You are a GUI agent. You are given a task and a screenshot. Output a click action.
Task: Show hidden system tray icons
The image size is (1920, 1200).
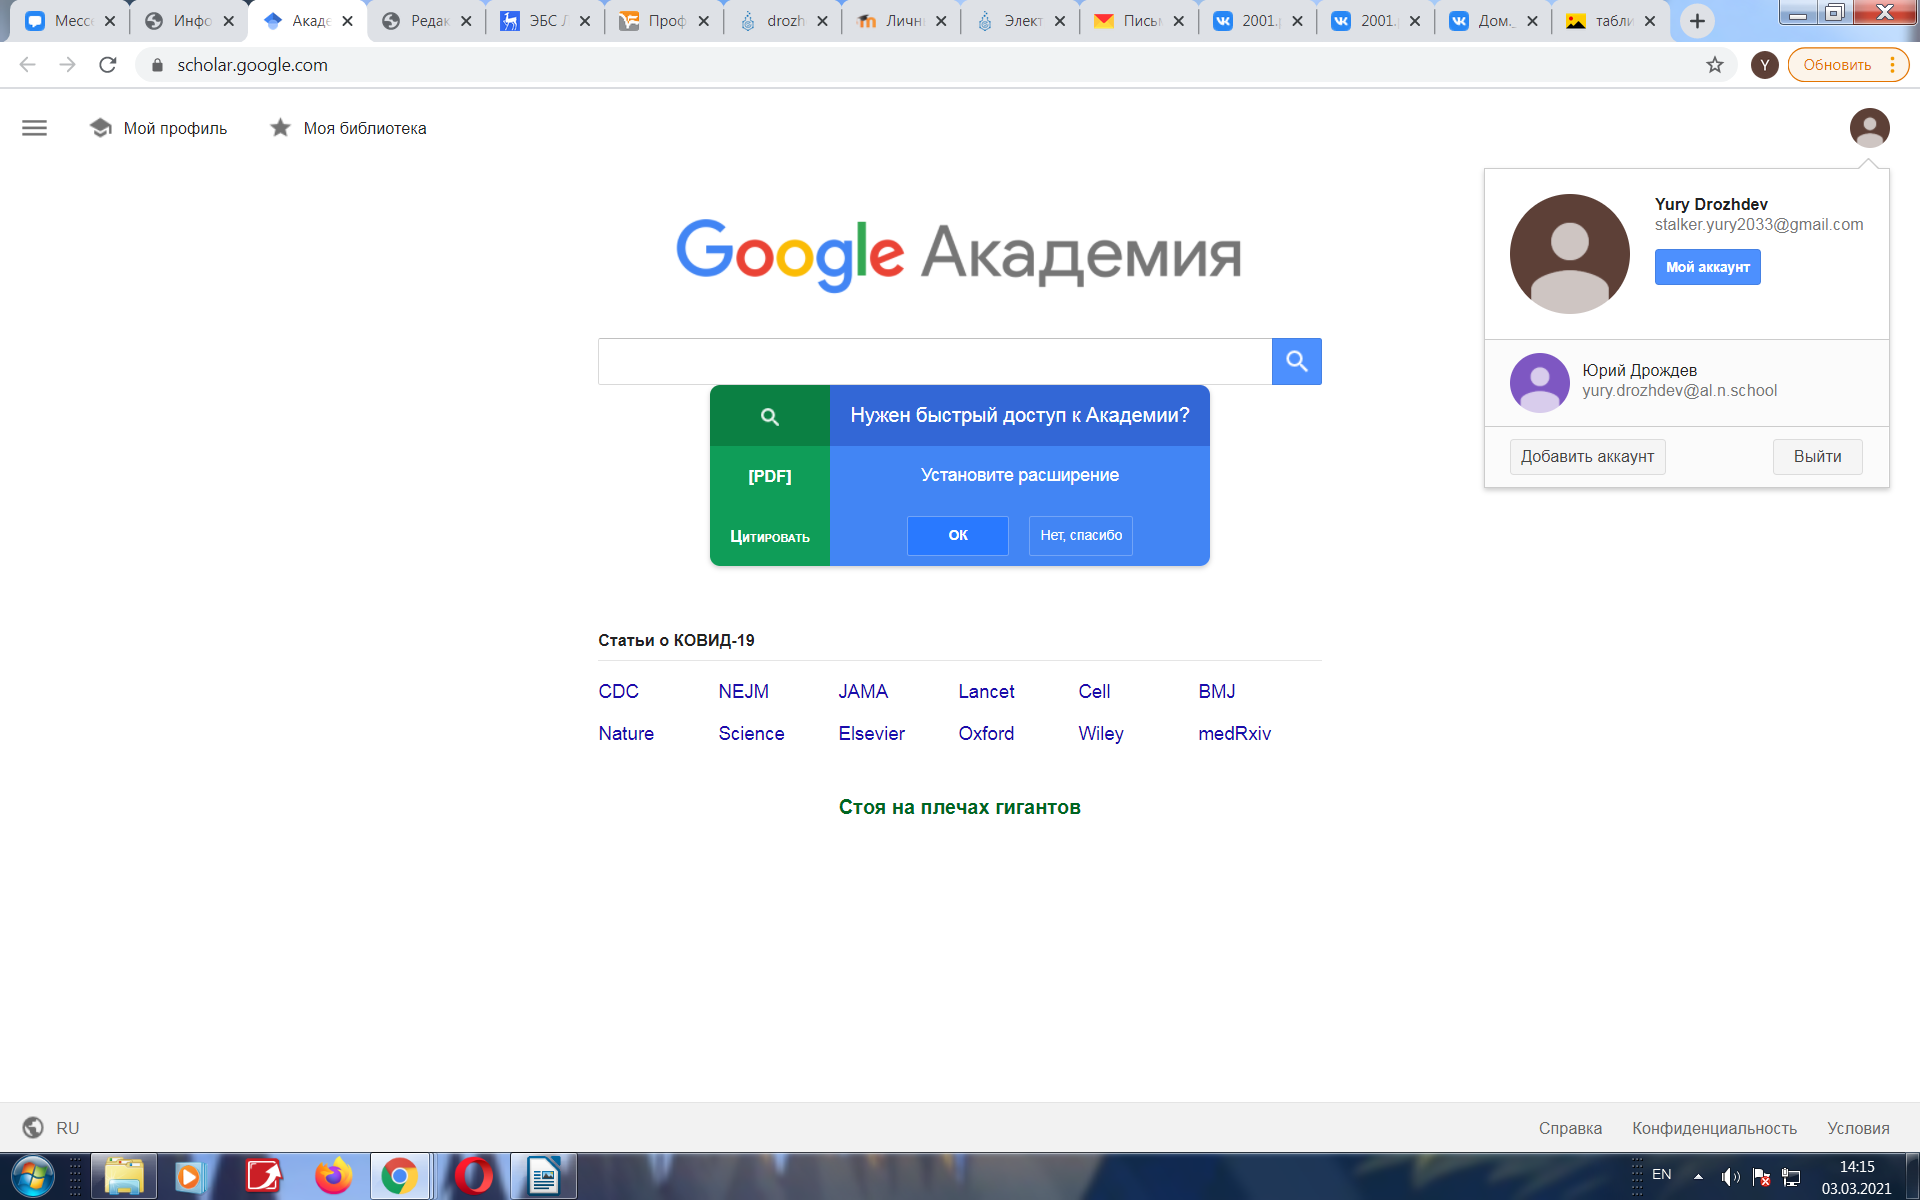[x=1698, y=1176]
